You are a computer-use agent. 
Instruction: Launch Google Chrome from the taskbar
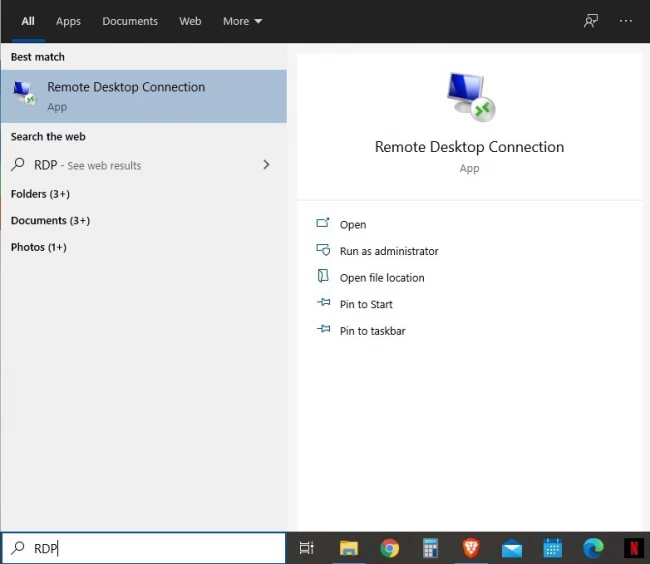pos(389,548)
